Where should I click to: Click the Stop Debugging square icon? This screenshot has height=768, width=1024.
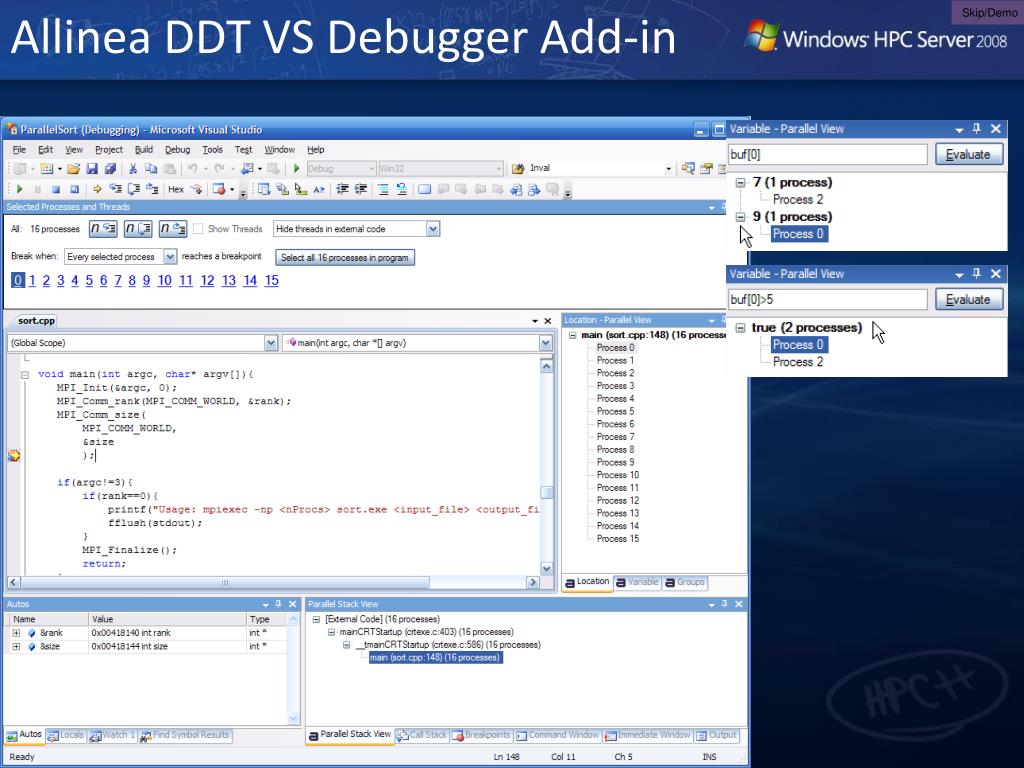click(x=56, y=189)
